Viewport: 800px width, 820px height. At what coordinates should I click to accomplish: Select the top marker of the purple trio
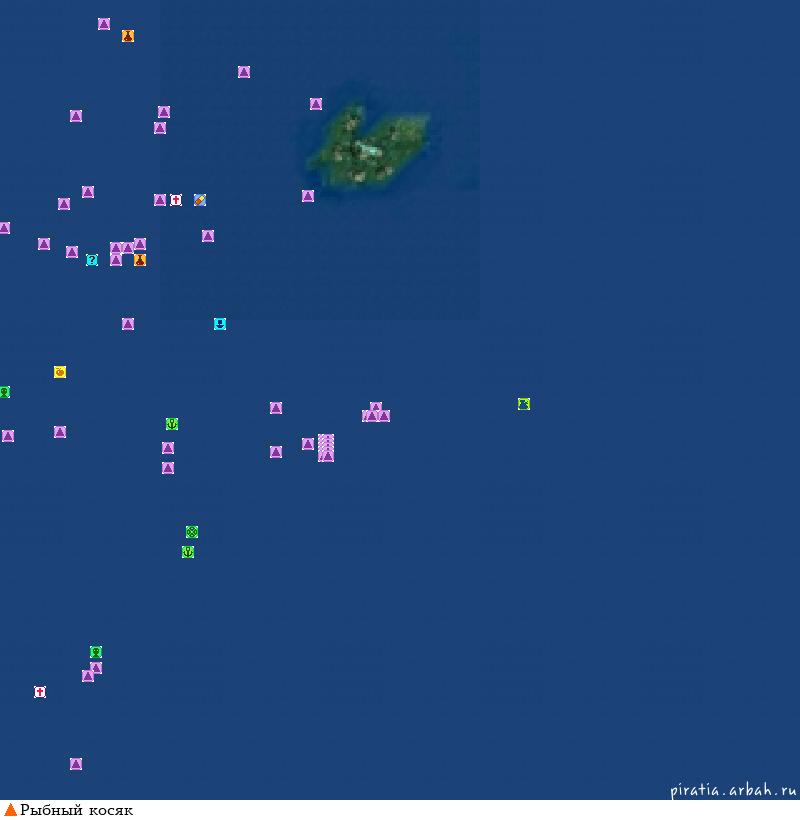coord(376,406)
